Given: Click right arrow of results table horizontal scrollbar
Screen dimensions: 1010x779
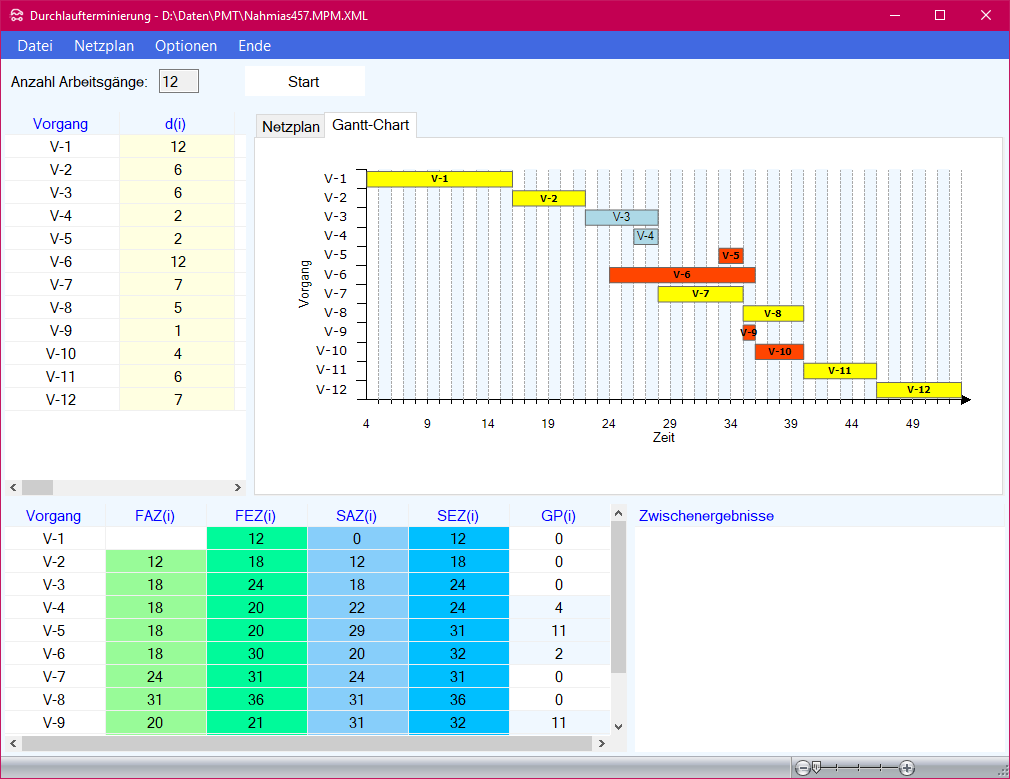Looking at the screenshot, I should (x=601, y=744).
